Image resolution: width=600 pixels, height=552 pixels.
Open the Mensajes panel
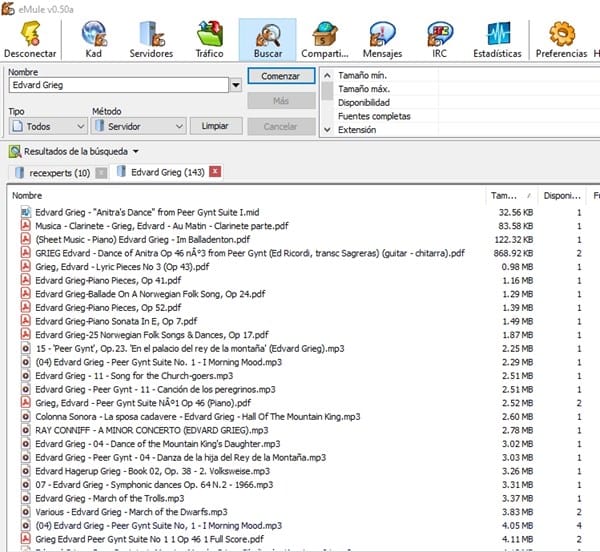tap(382, 39)
